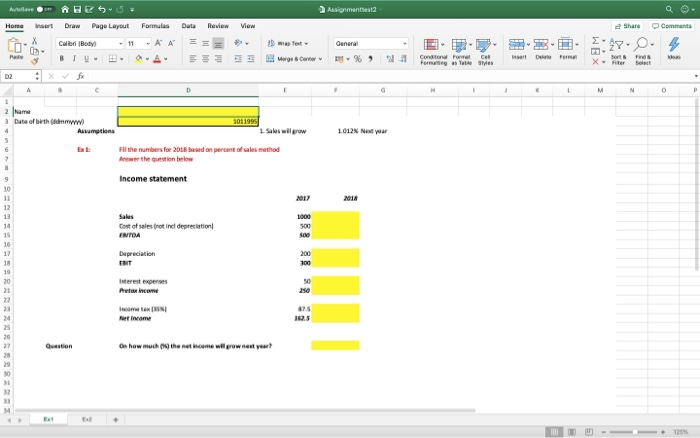Open Format as Table

coord(462,51)
